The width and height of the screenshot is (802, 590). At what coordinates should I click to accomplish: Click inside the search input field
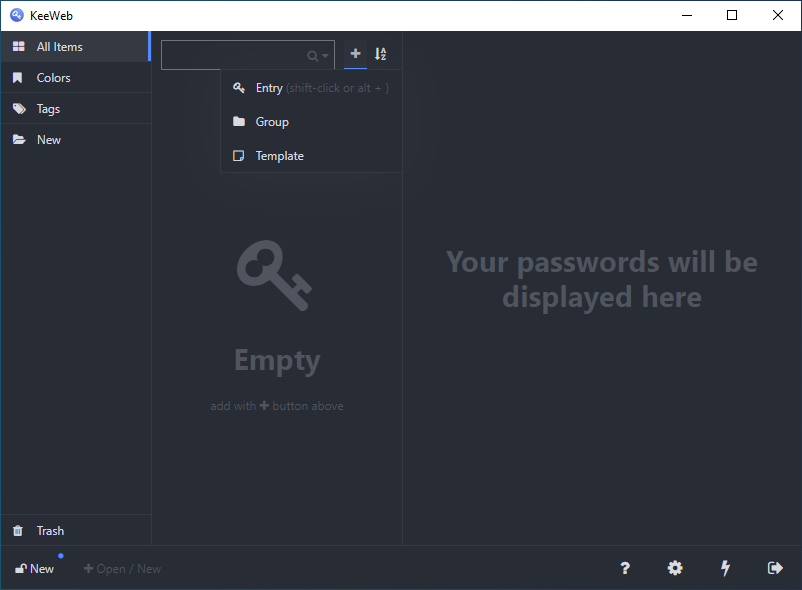[240, 54]
